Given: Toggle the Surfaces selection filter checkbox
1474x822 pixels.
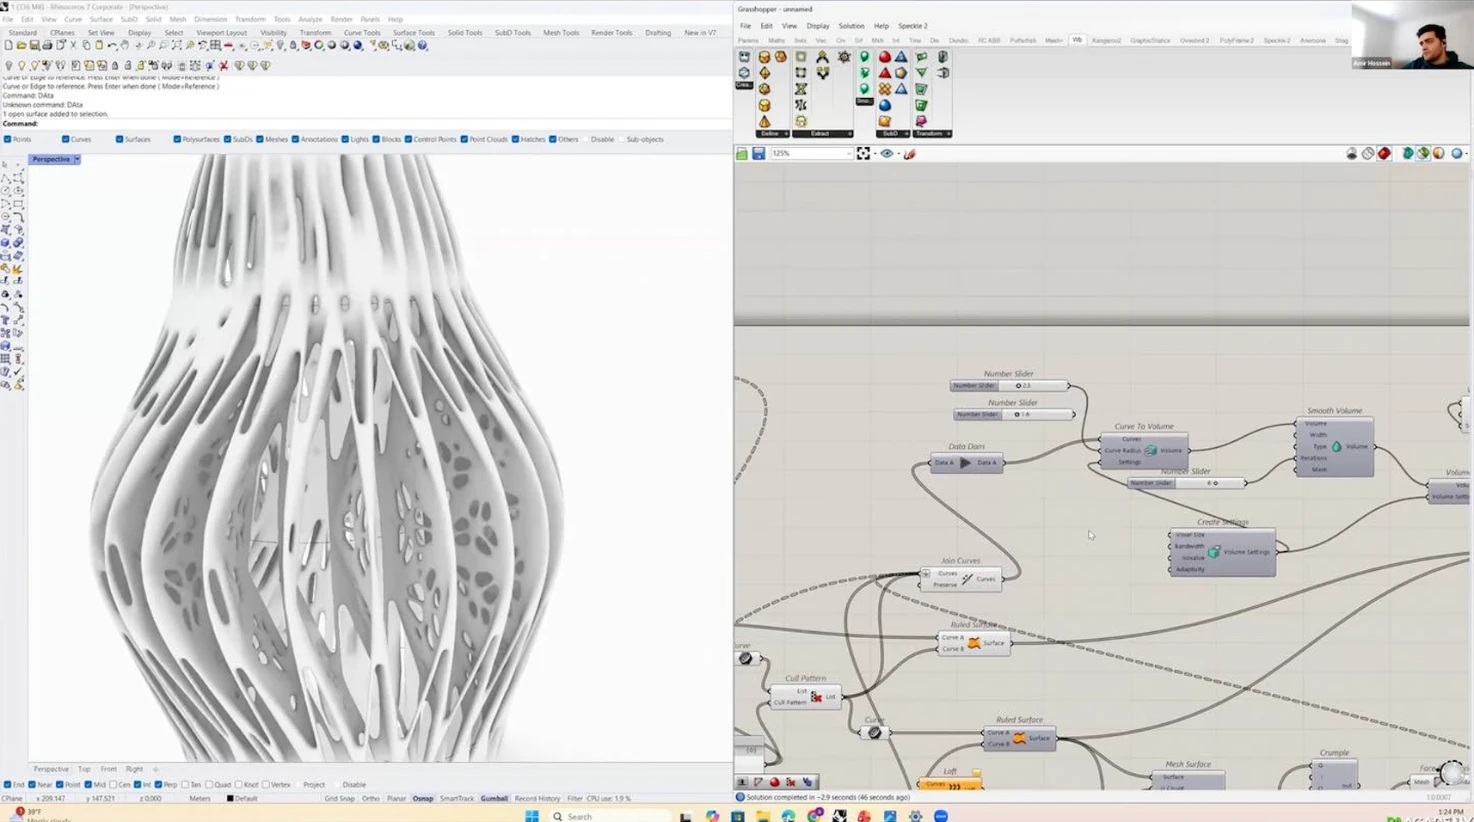Looking at the screenshot, I should [119, 140].
